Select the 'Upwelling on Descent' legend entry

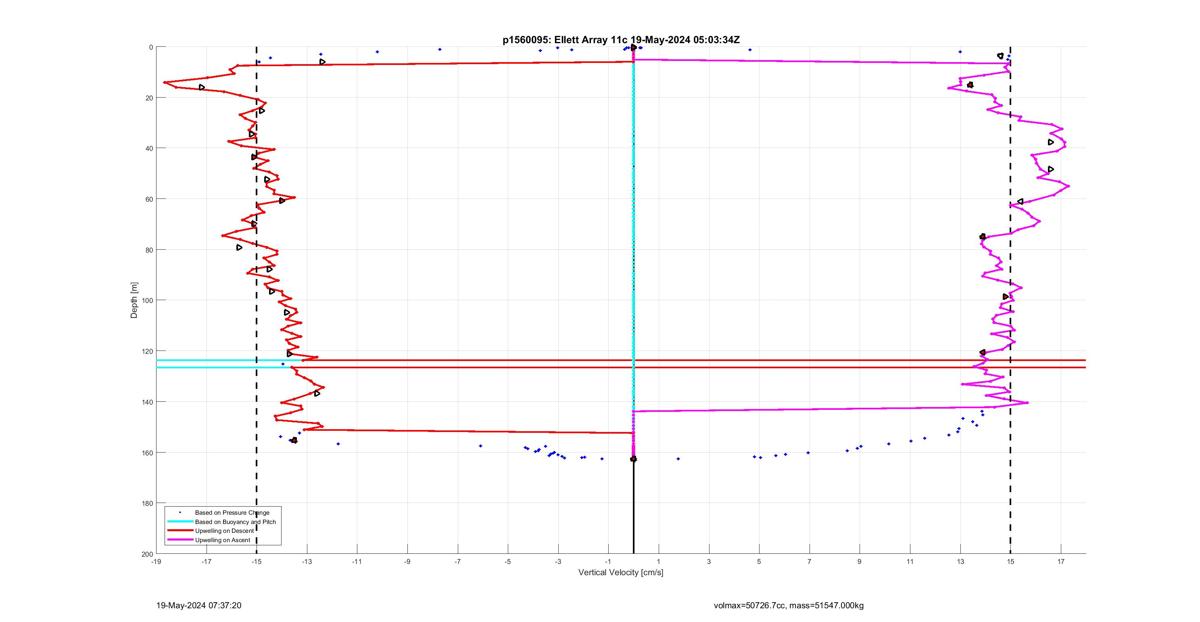(226, 531)
